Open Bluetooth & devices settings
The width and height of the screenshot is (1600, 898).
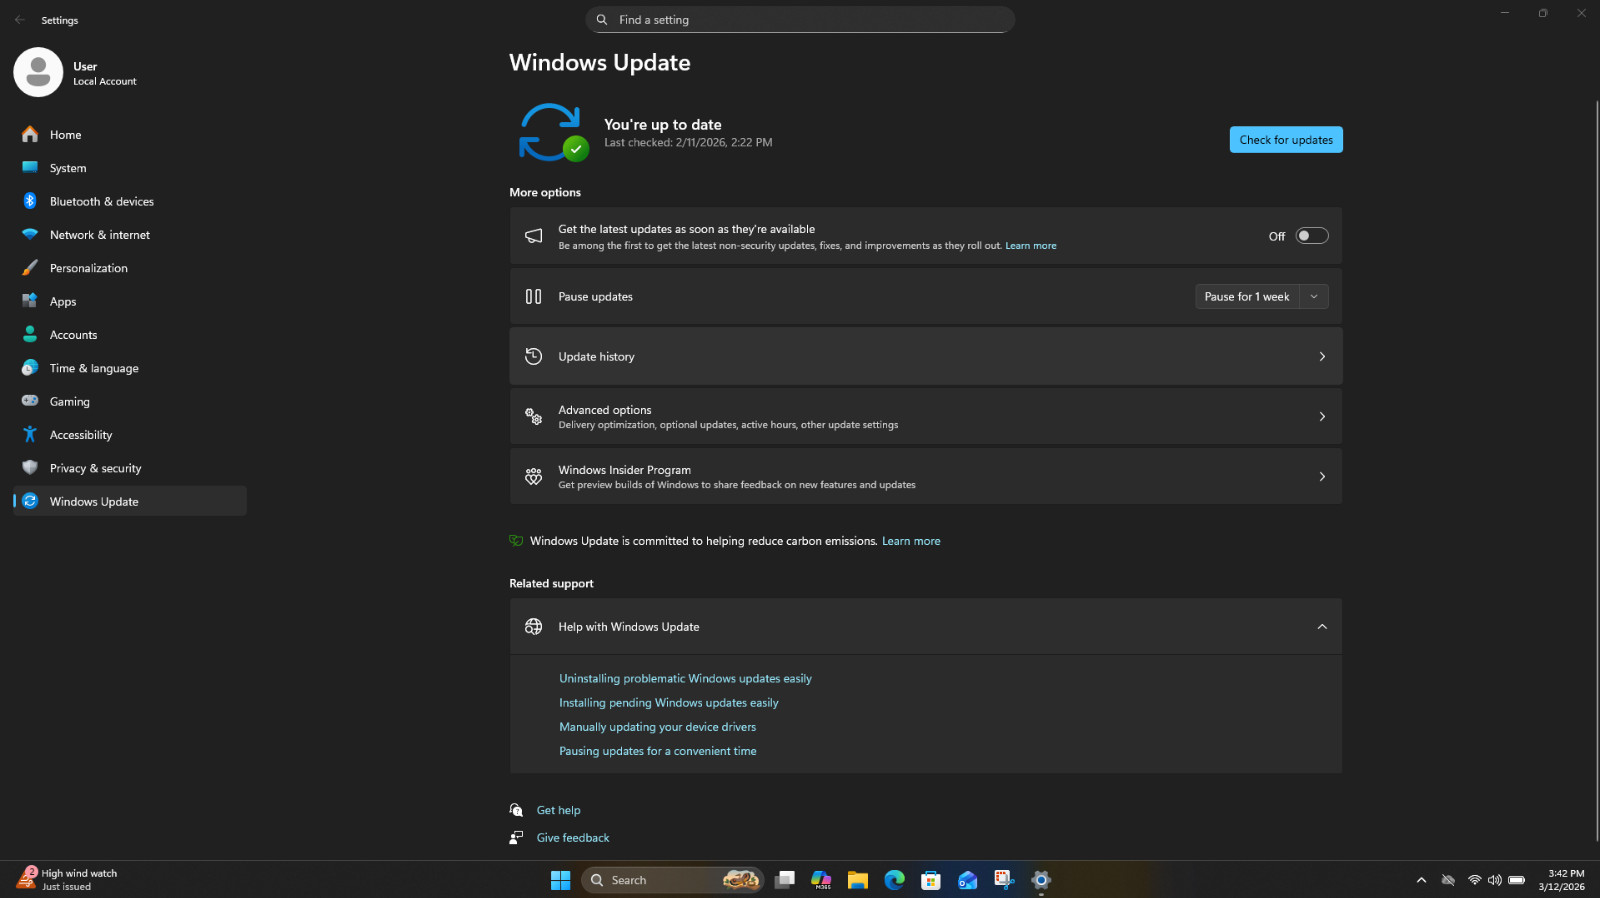(130, 201)
